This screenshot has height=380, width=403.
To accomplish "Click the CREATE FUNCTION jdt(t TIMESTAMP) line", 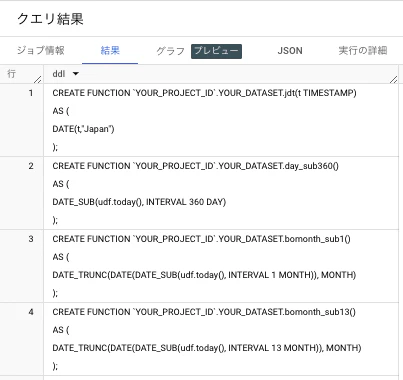I will [204, 93].
